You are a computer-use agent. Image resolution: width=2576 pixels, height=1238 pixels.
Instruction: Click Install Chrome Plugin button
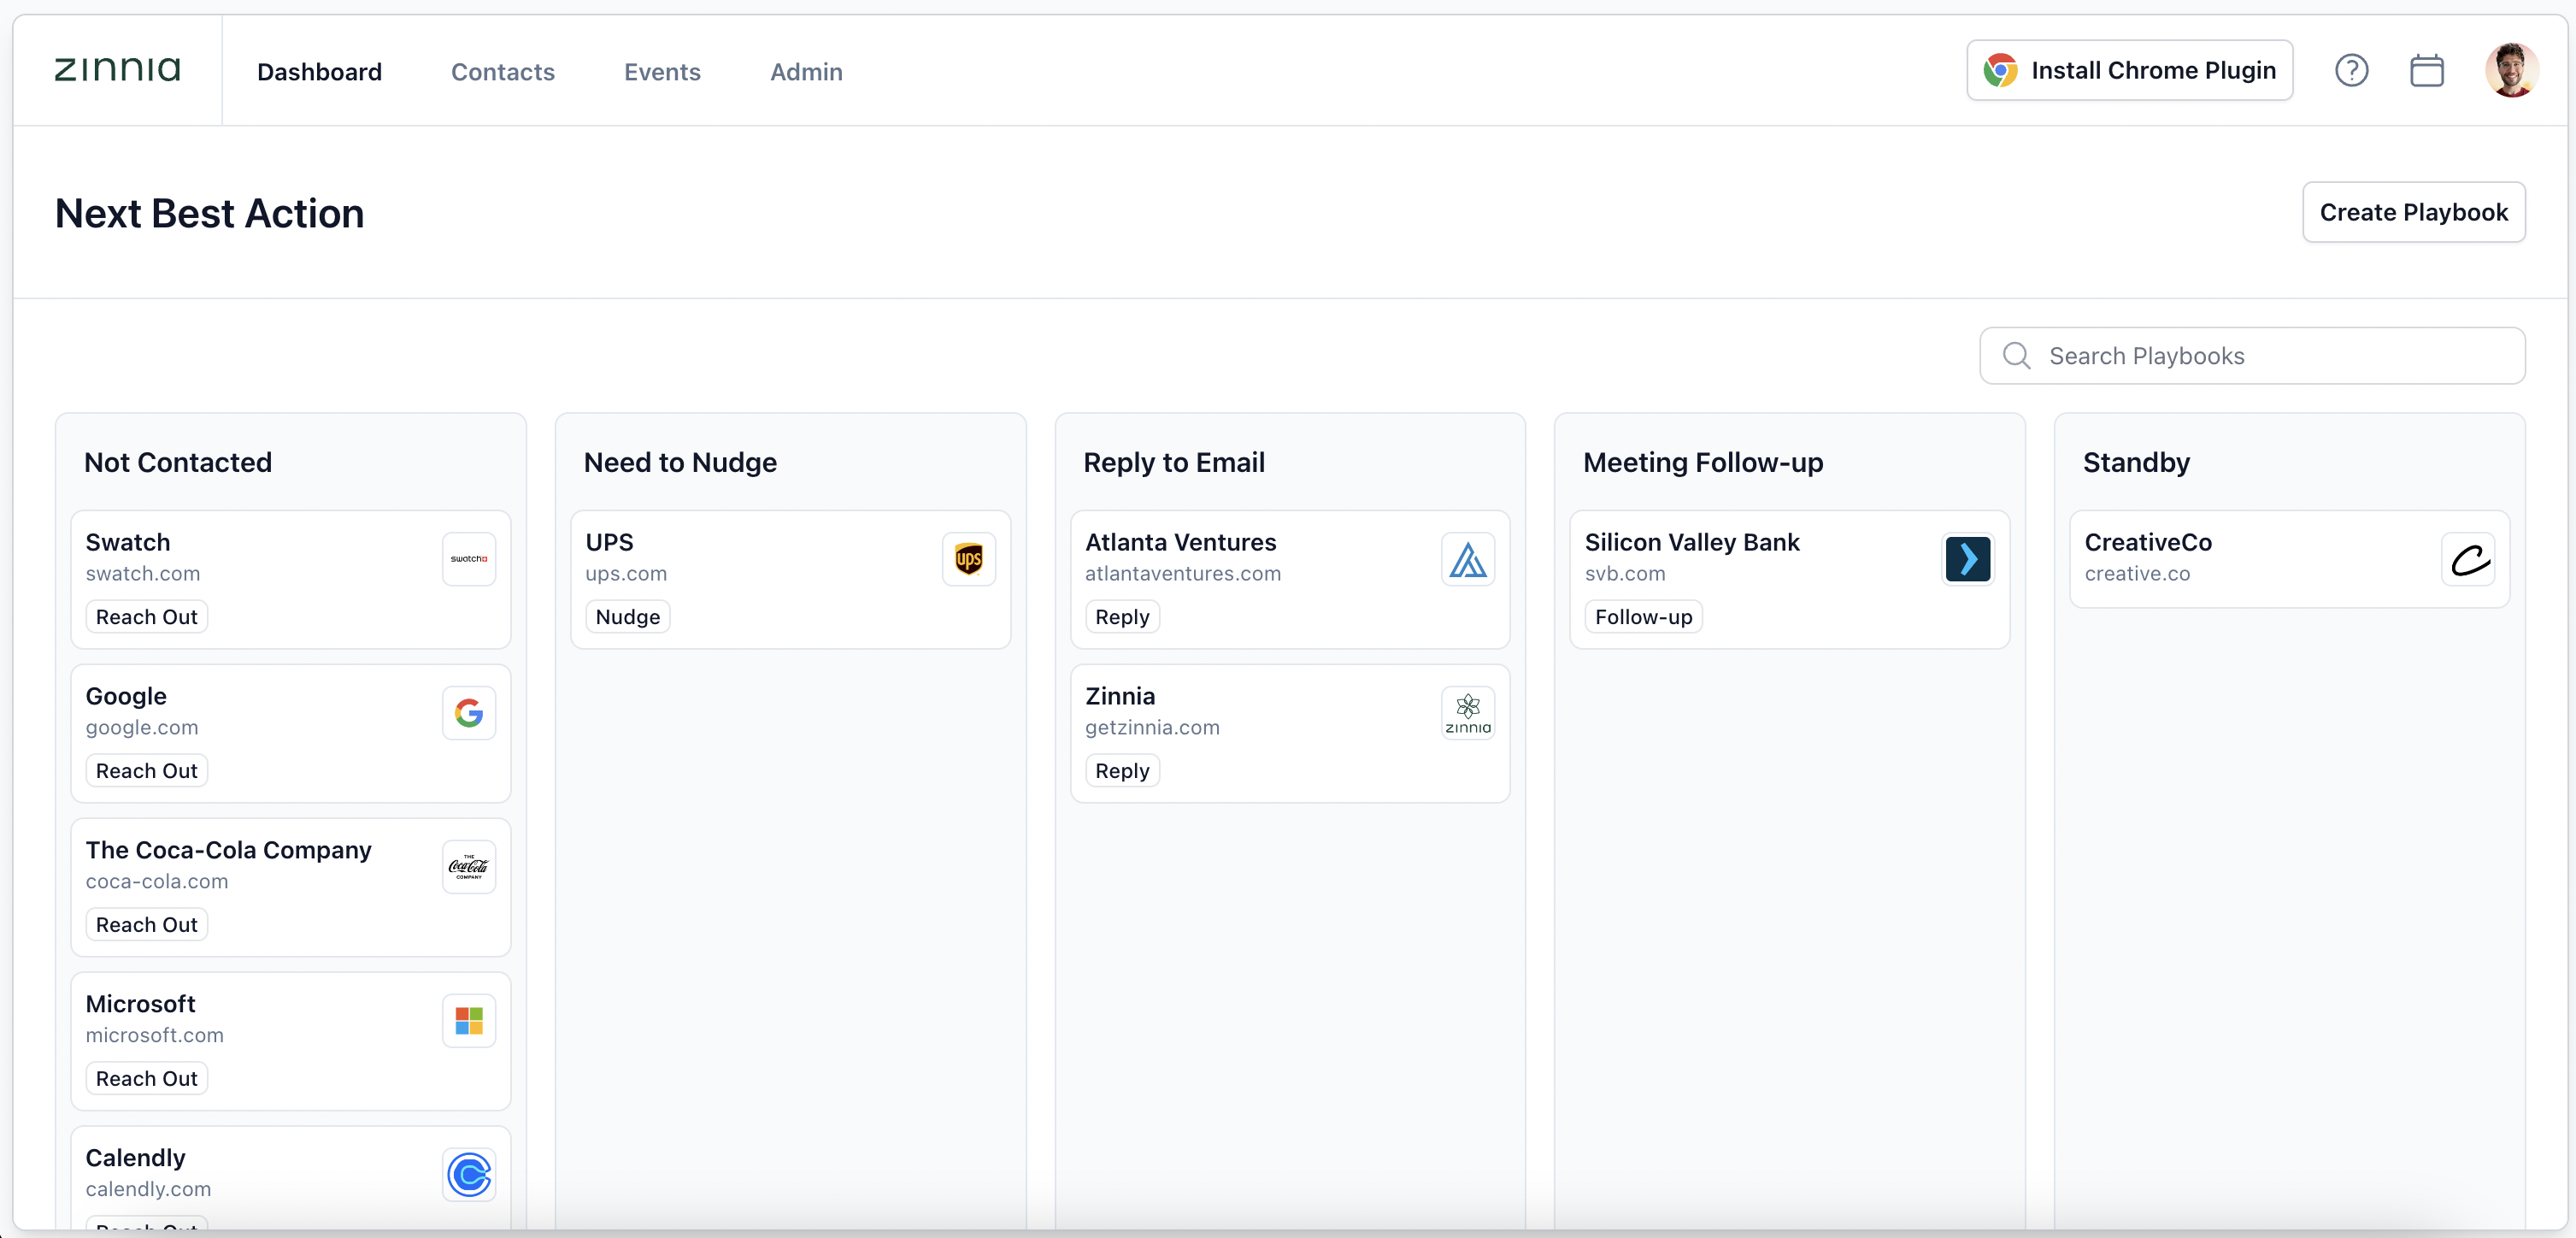(x=2129, y=71)
